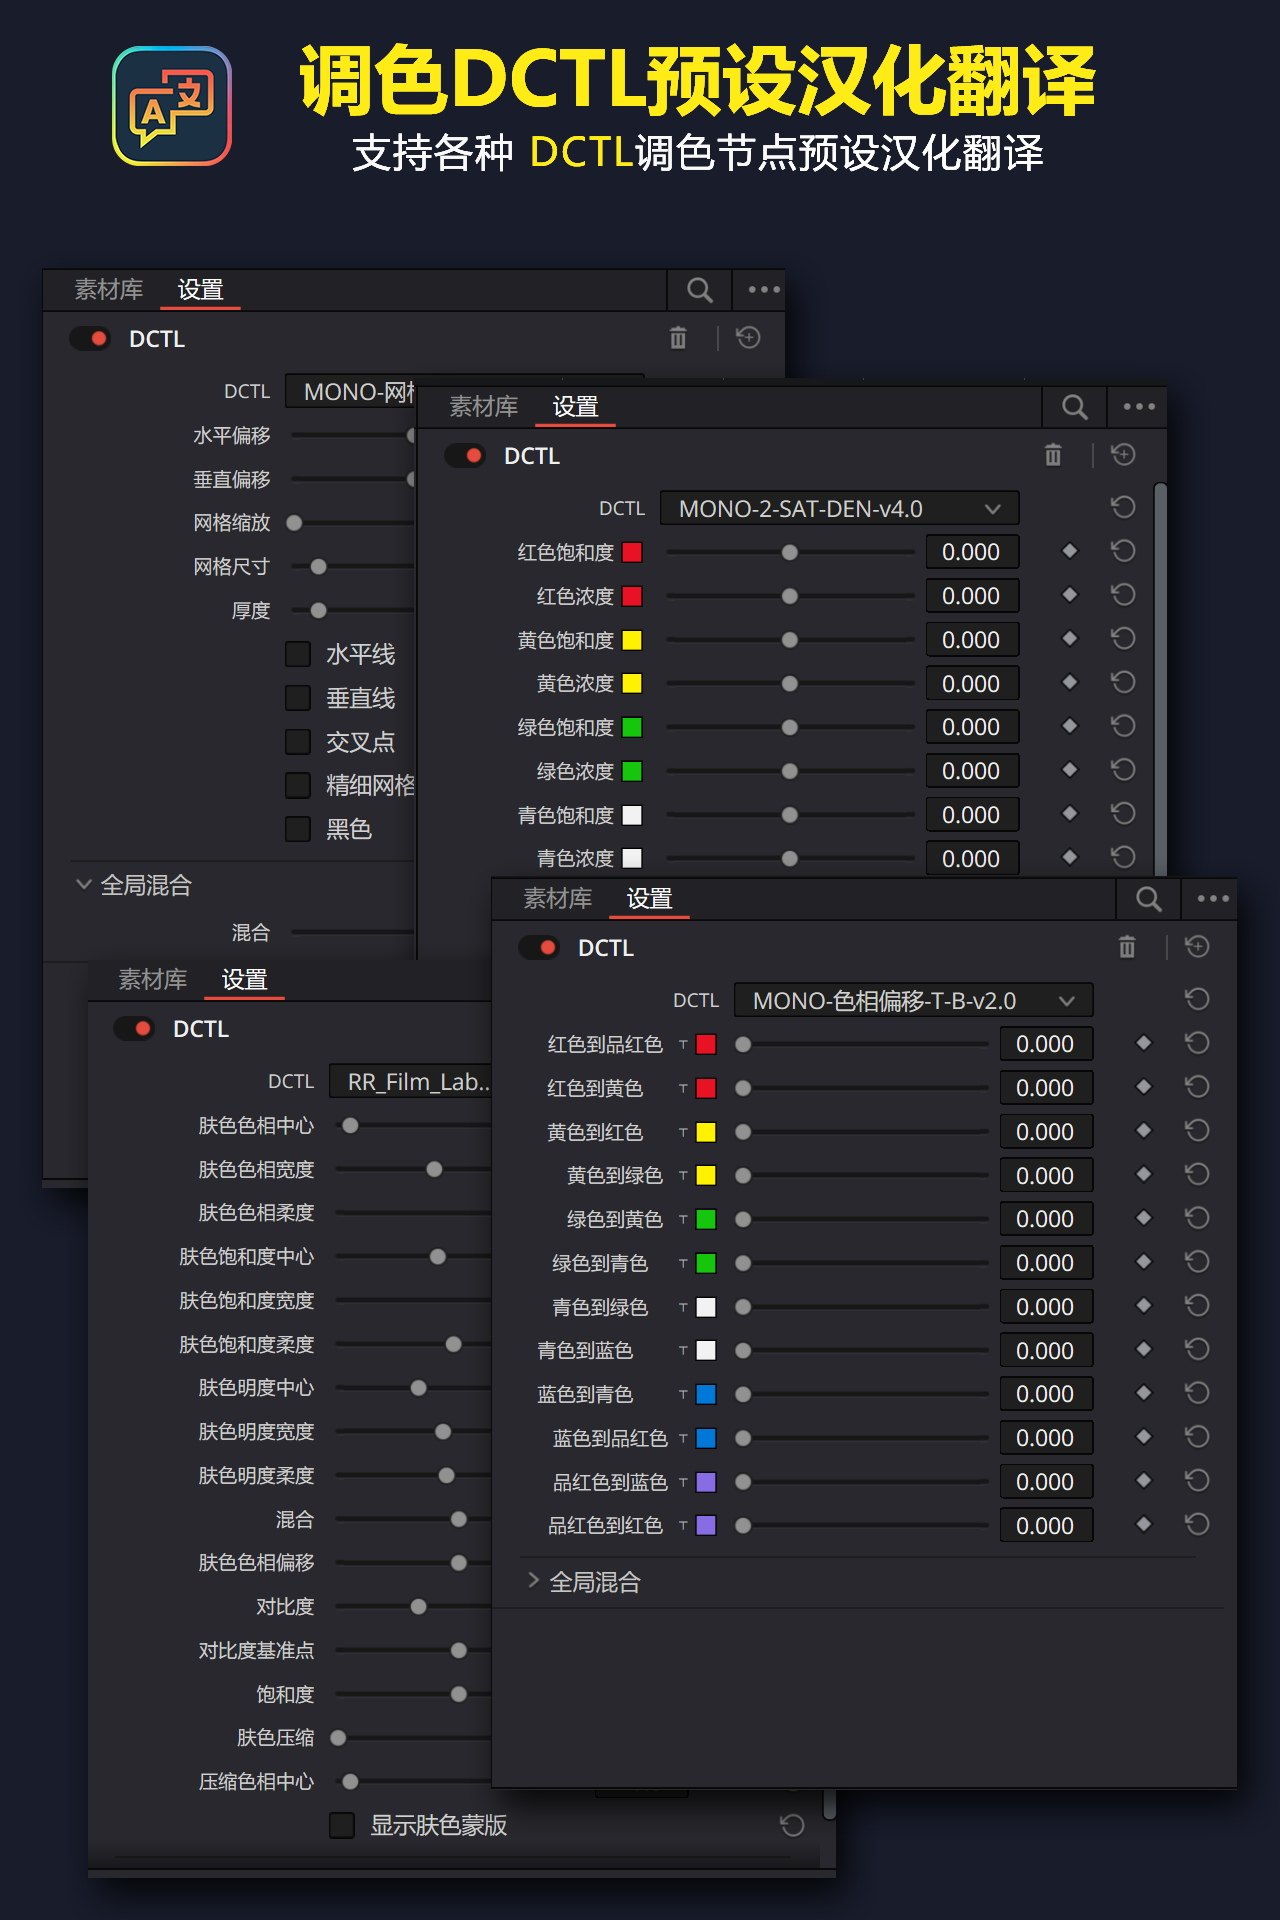Reset the 绿色到青色 parameter

(x=1197, y=1262)
